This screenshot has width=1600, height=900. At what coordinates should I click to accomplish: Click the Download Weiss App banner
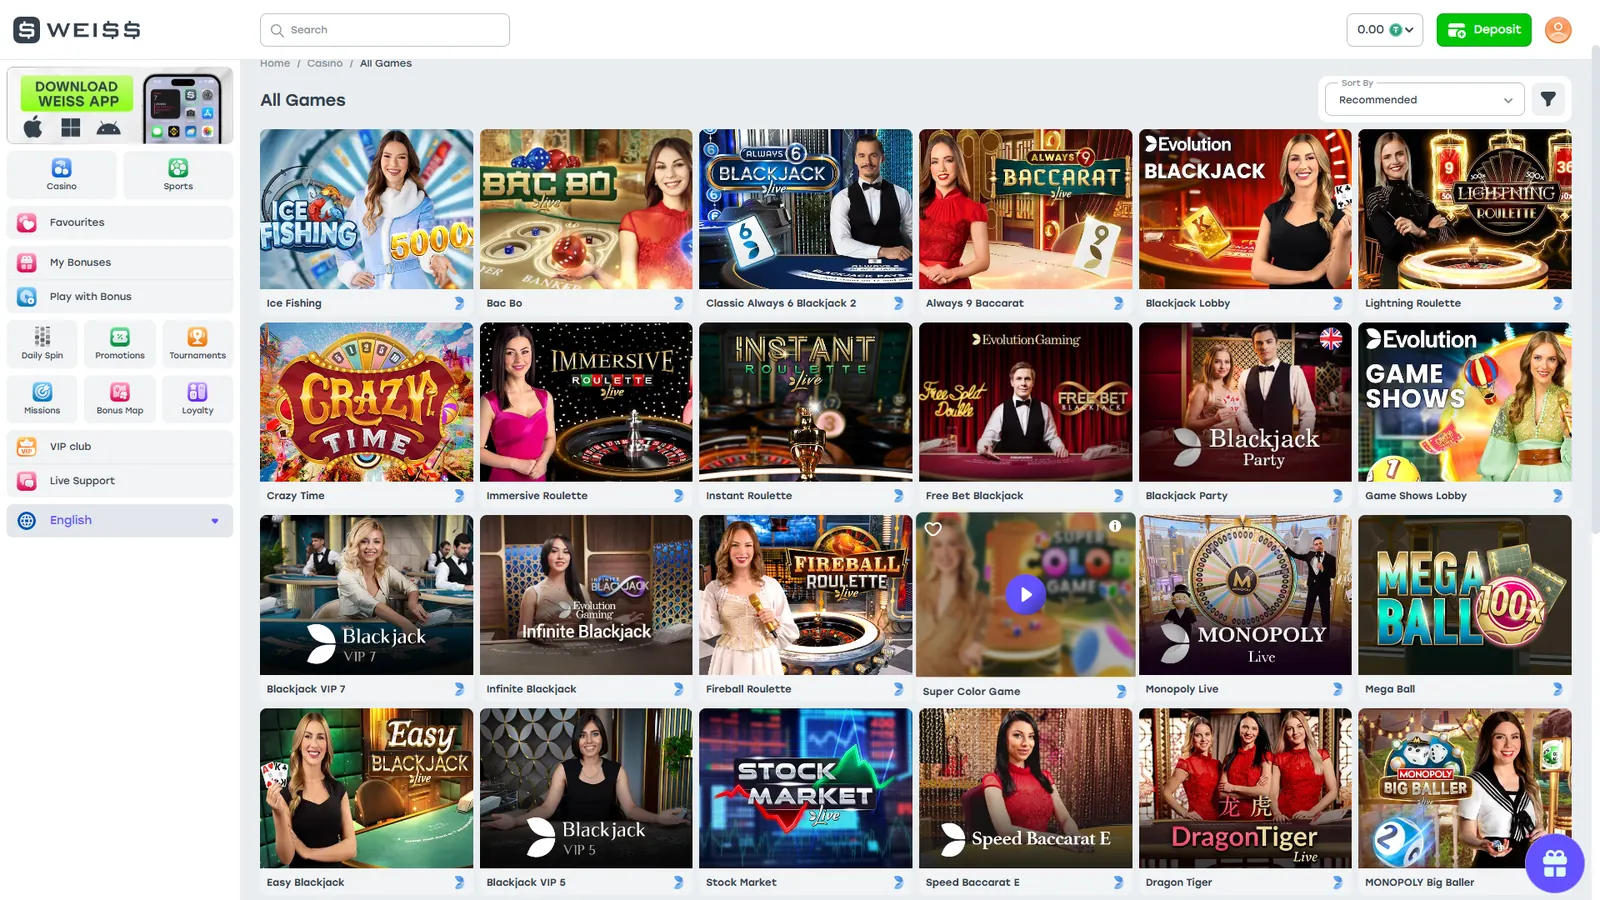coord(120,106)
